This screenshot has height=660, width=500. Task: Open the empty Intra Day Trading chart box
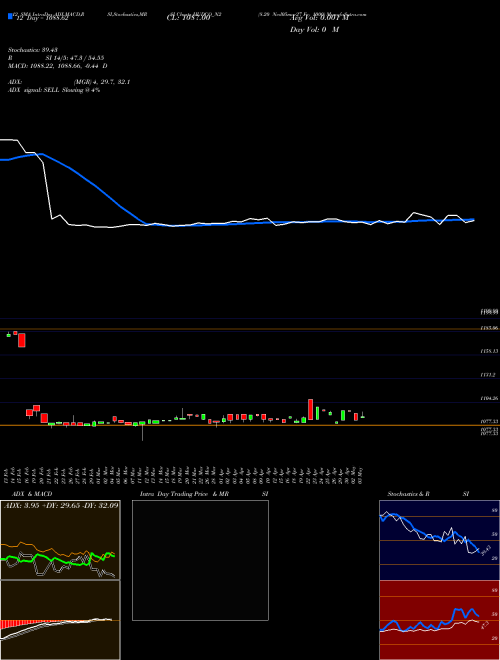click(200, 560)
